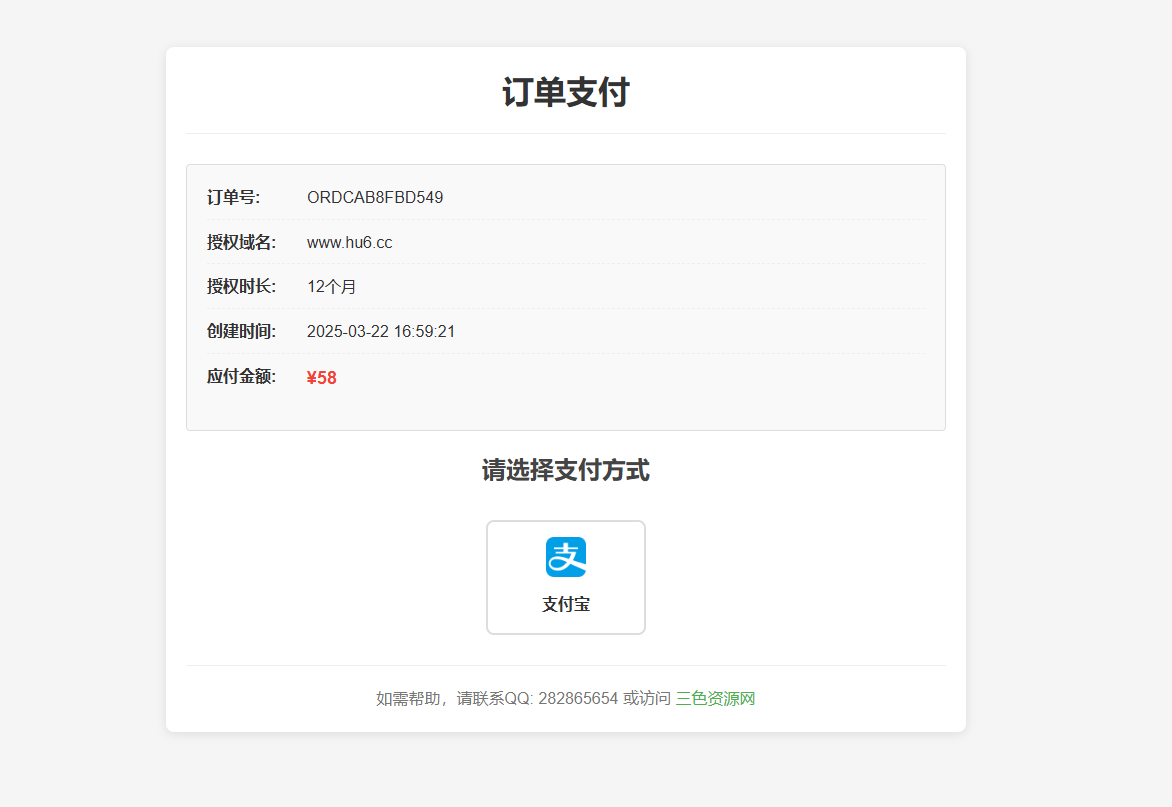
Task: Click the 请选择支付方式 heading
Action: coord(565,470)
